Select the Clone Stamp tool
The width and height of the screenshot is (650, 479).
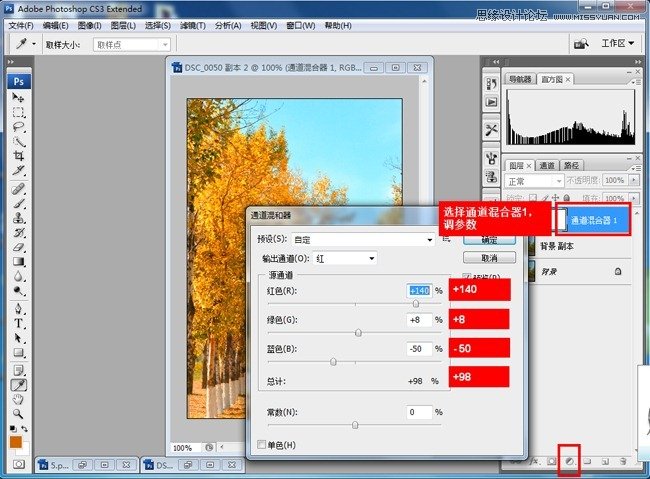[18, 218]
